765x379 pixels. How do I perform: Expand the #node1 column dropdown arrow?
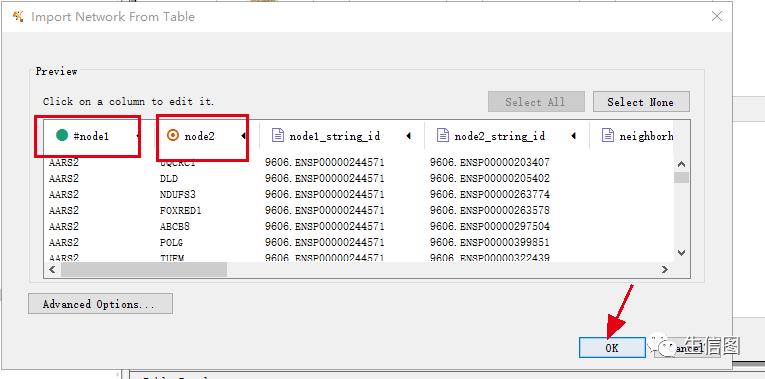(x=138, y=136)
